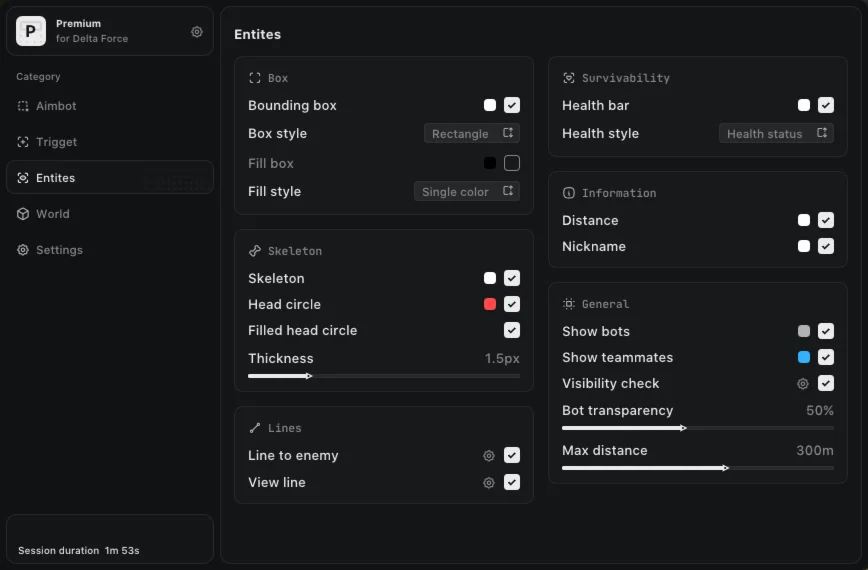Open Line to enemy gear settings
The image size is (868, 570).
489,455
